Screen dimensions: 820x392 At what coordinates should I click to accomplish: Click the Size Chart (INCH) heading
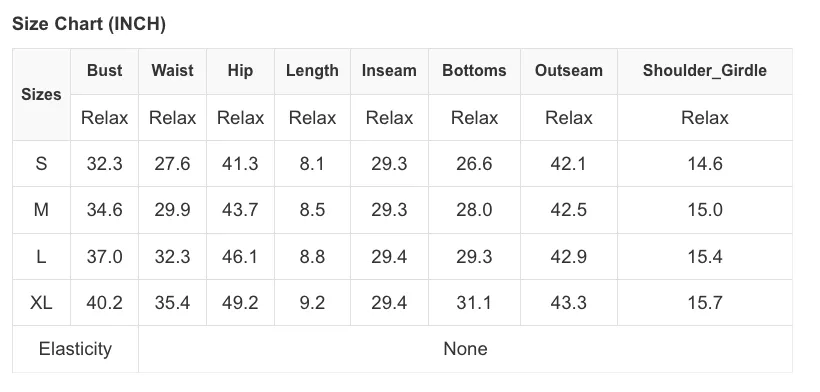tap(89, 24)
